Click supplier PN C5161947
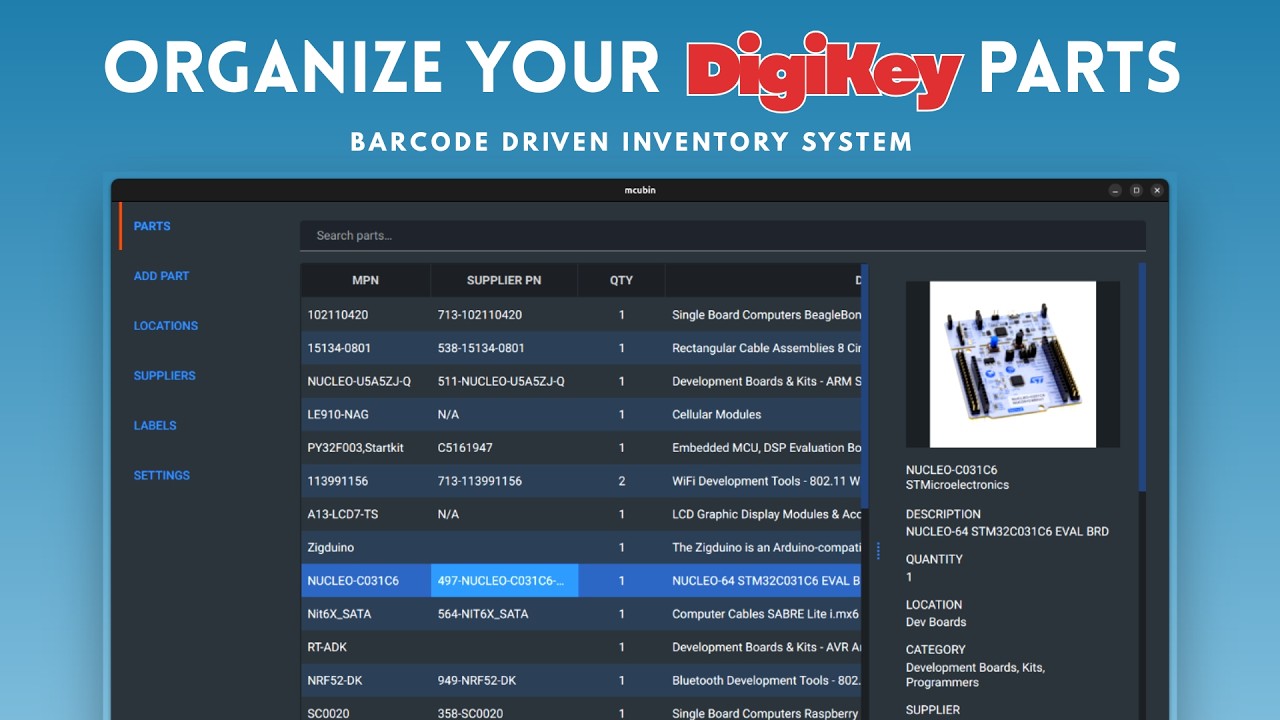1280x720 pixels. (504, 448)
